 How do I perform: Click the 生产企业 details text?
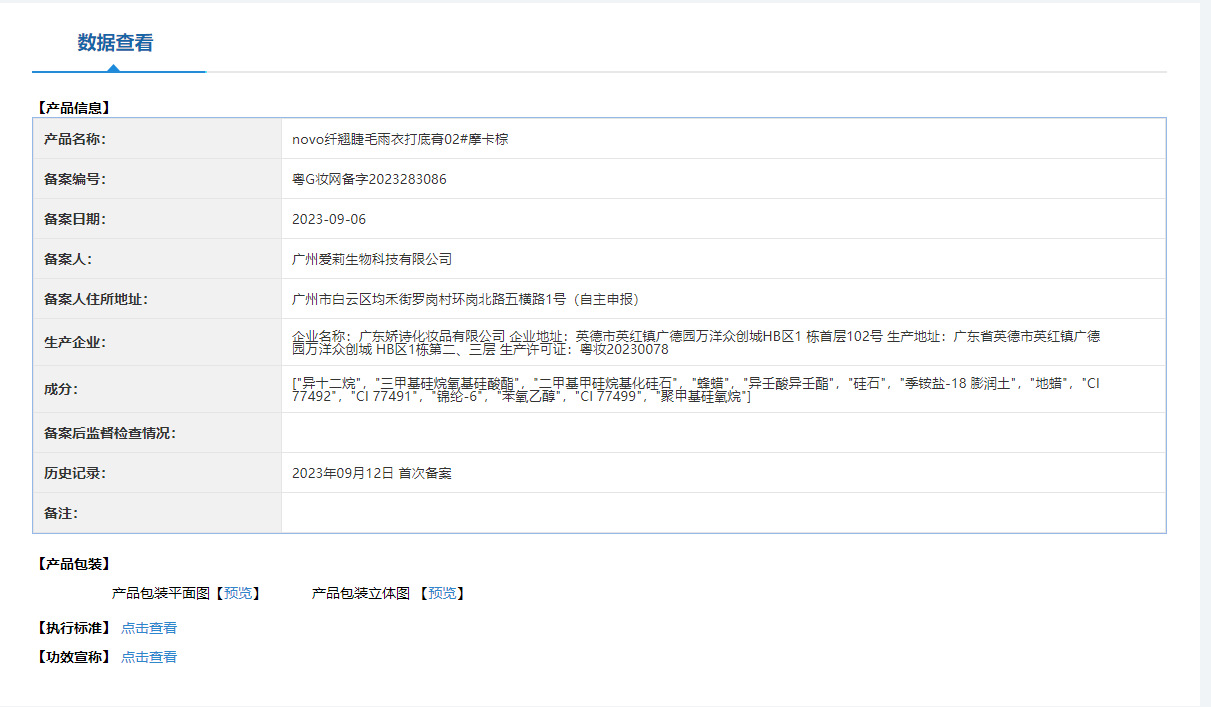coord(696,343)
